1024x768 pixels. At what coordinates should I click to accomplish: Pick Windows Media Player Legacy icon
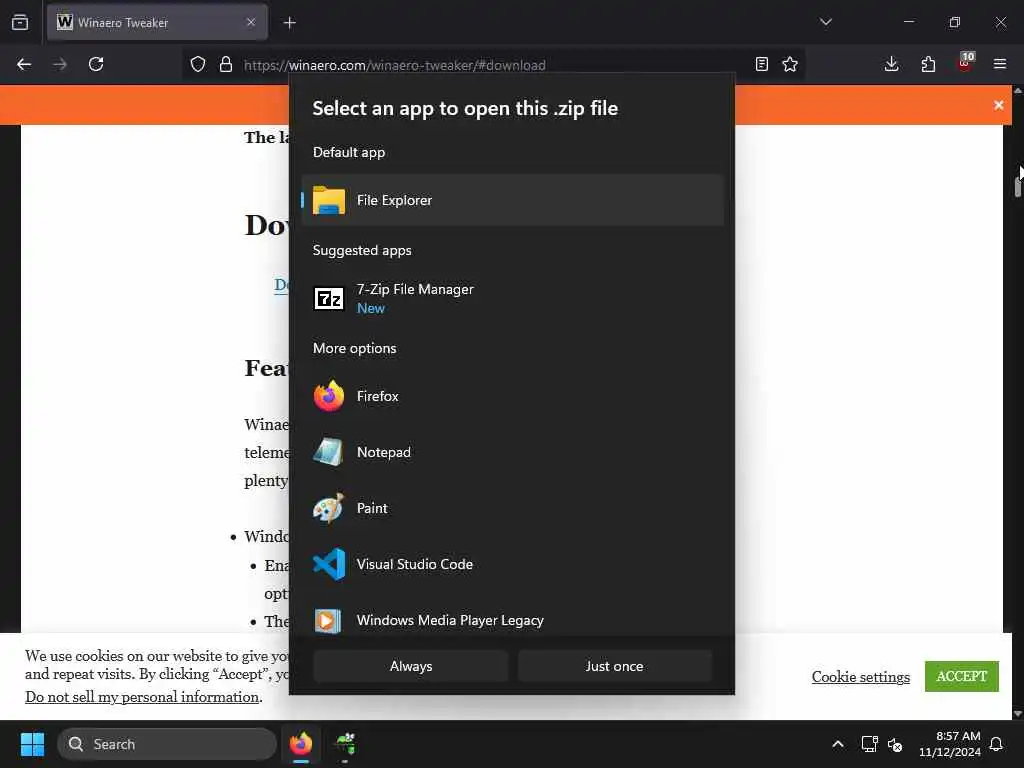click(x=328, y=620)
